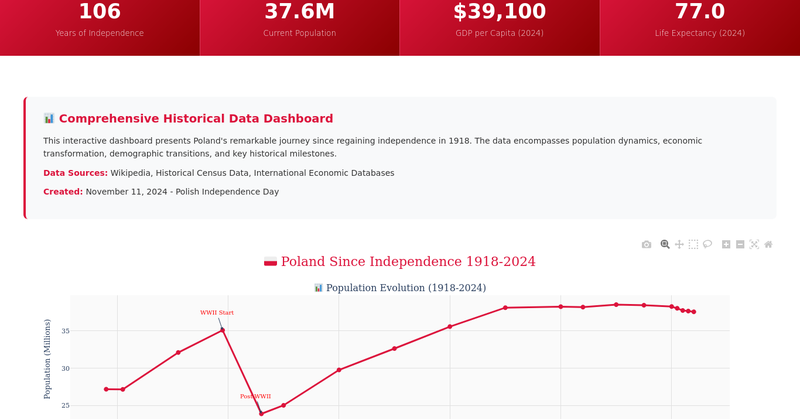Screen dimensions: 800x419
Task: Click the y-axis tick label 35
Action: click(65, 331)
